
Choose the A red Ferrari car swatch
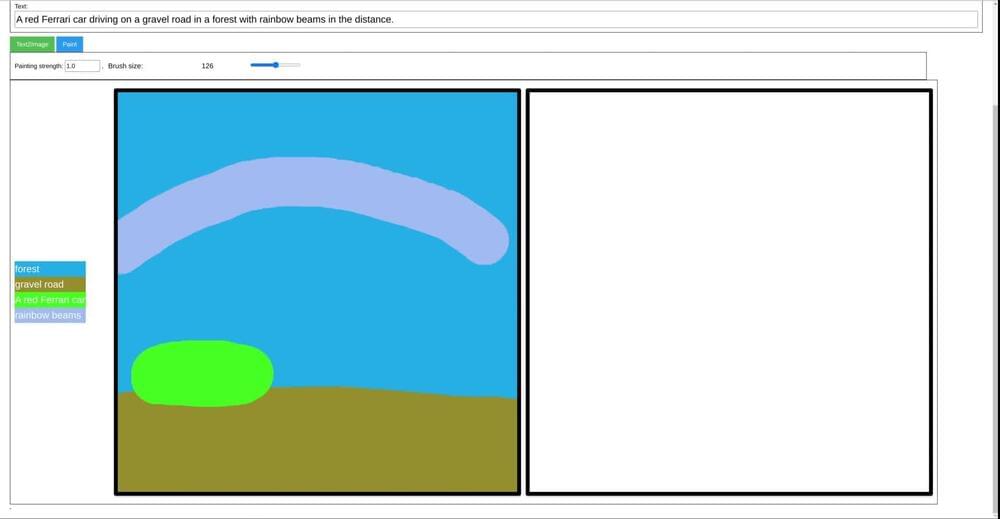[50, 300]
